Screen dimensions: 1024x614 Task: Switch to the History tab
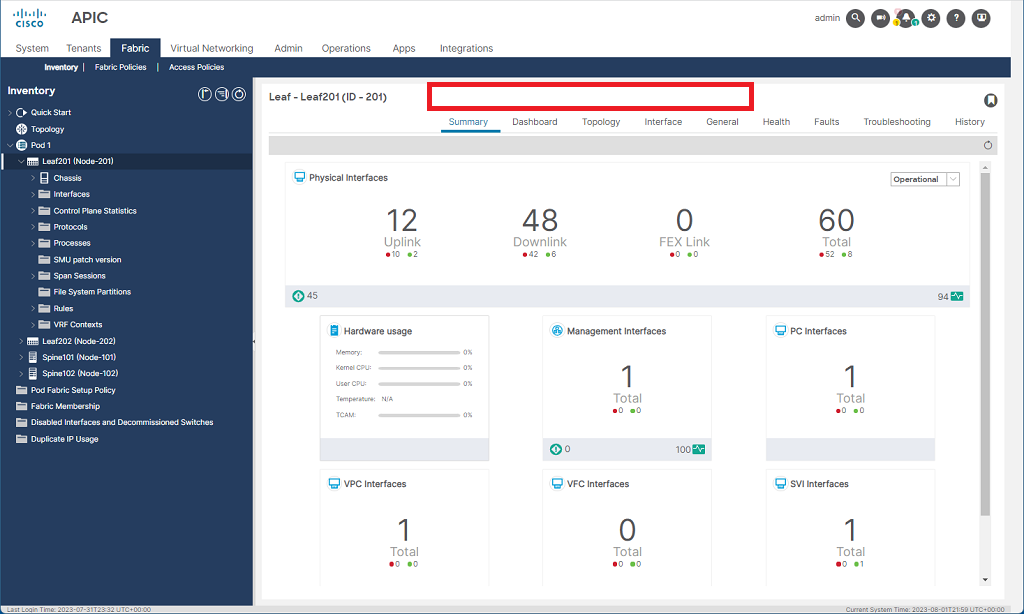[970, 121]
